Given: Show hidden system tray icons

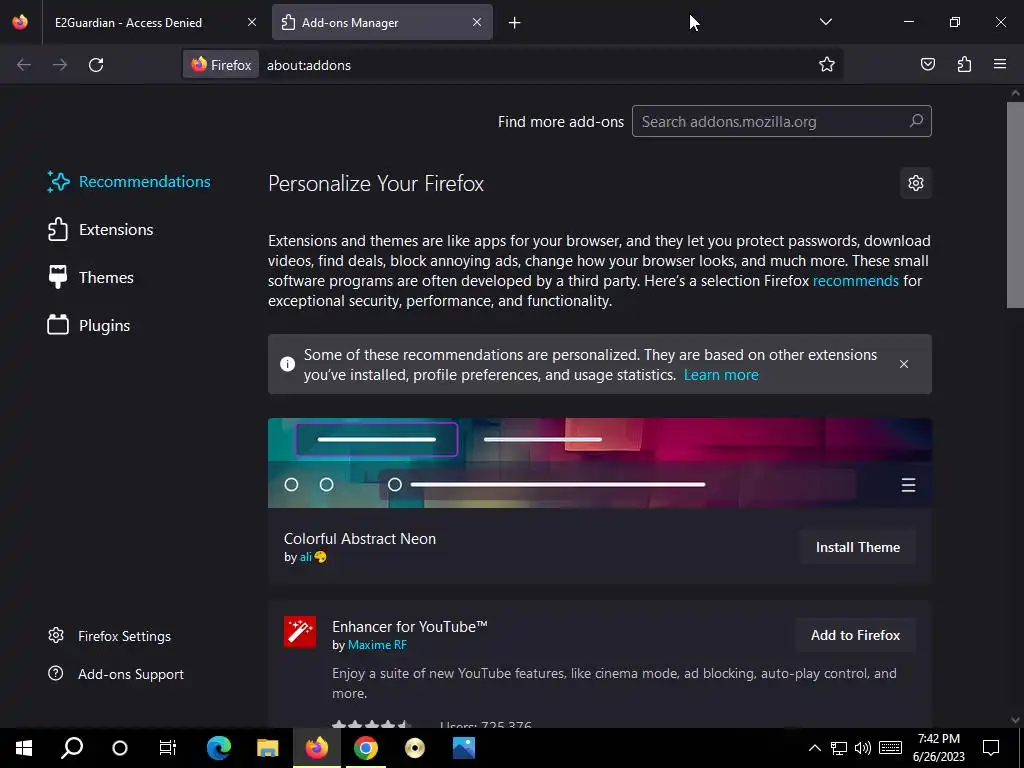Looking at the screenshot, I should [814, 748].
